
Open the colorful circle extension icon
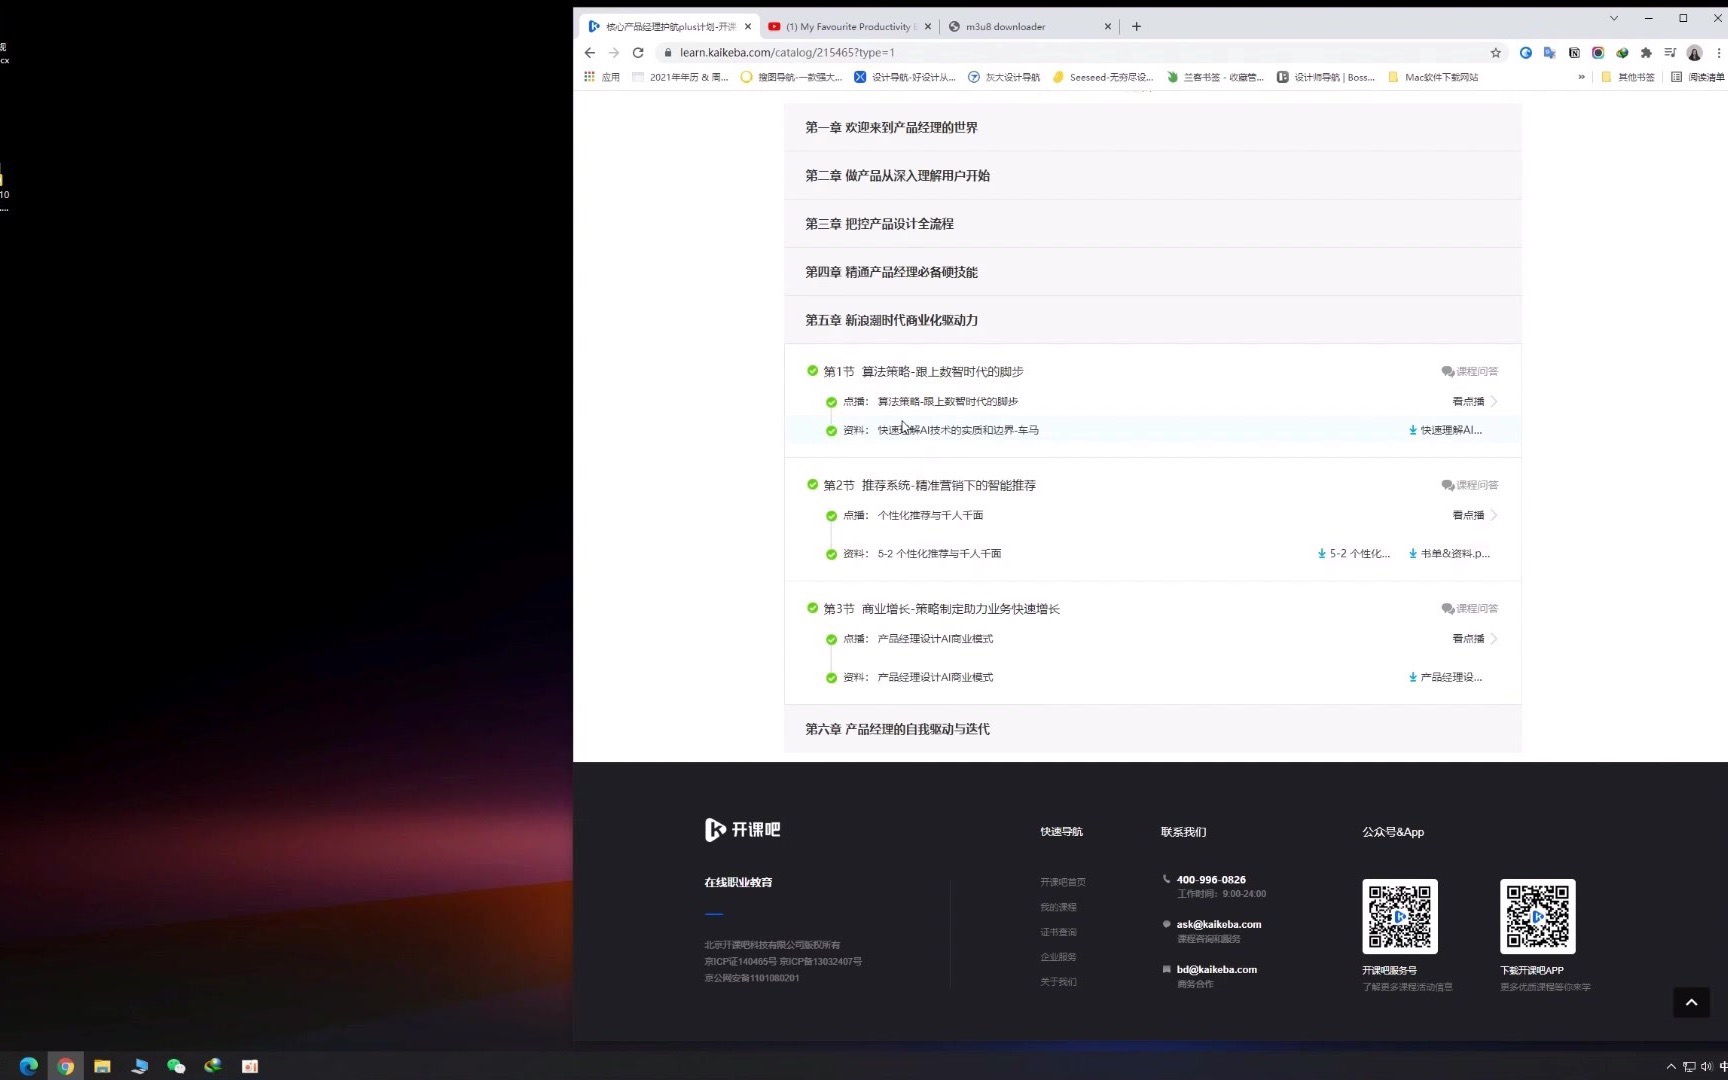[1598, 53]
